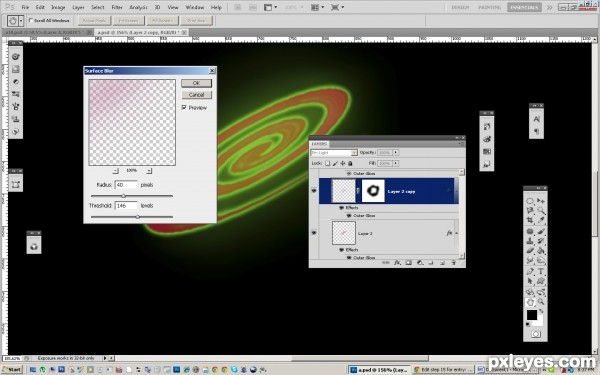The width and height of the screenshot is (600, 375).
Task: Select the Move tool
Action: (x=541, y=201)
